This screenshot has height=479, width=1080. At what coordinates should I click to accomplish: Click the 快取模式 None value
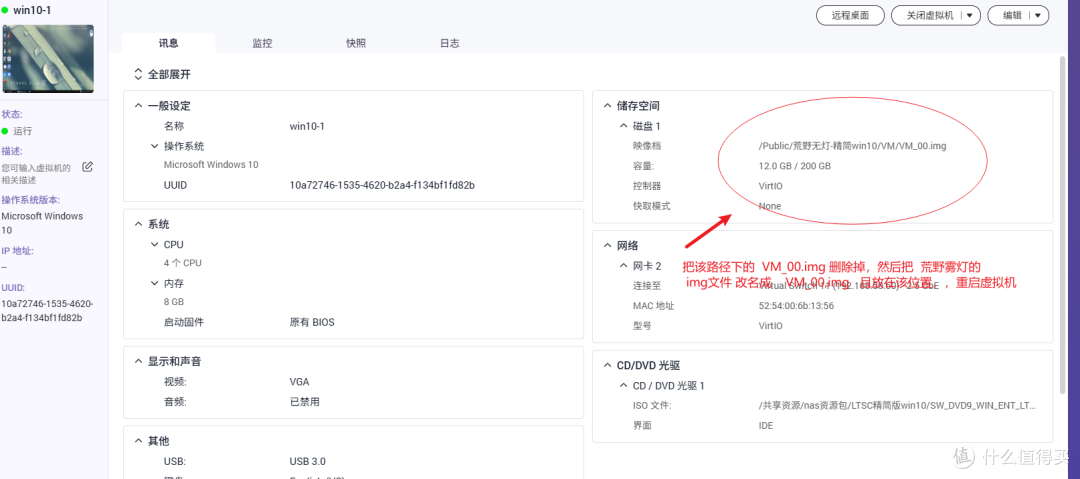tap(770, 206)
